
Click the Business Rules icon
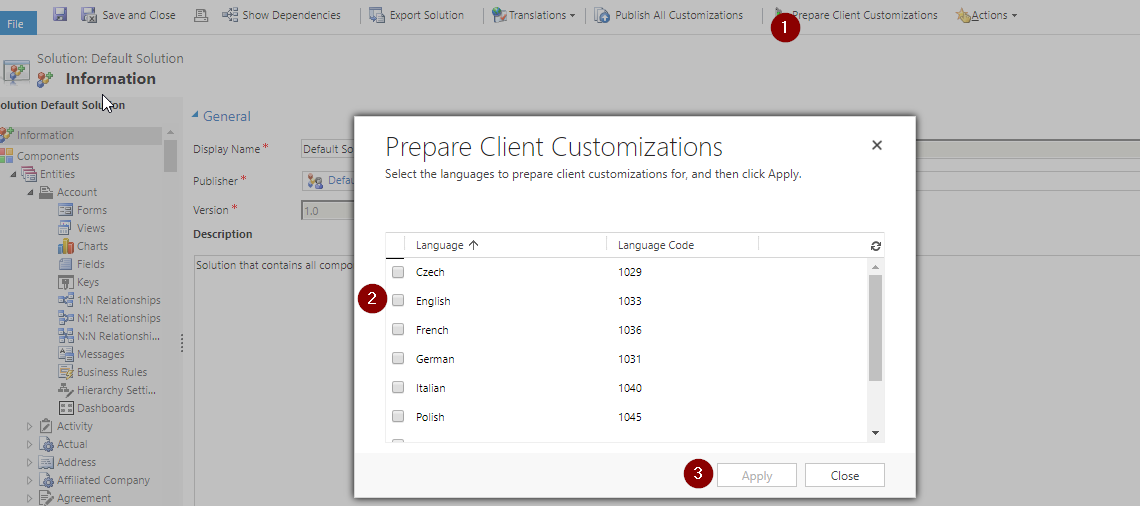(x=65, y=372)
